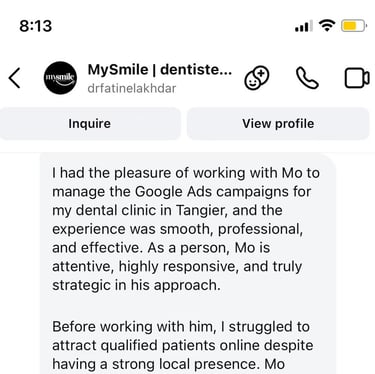Select the message paragraph starting "I had the pleasure"
375x374 pixels.
pyautogui.click(x=186, y=229)
